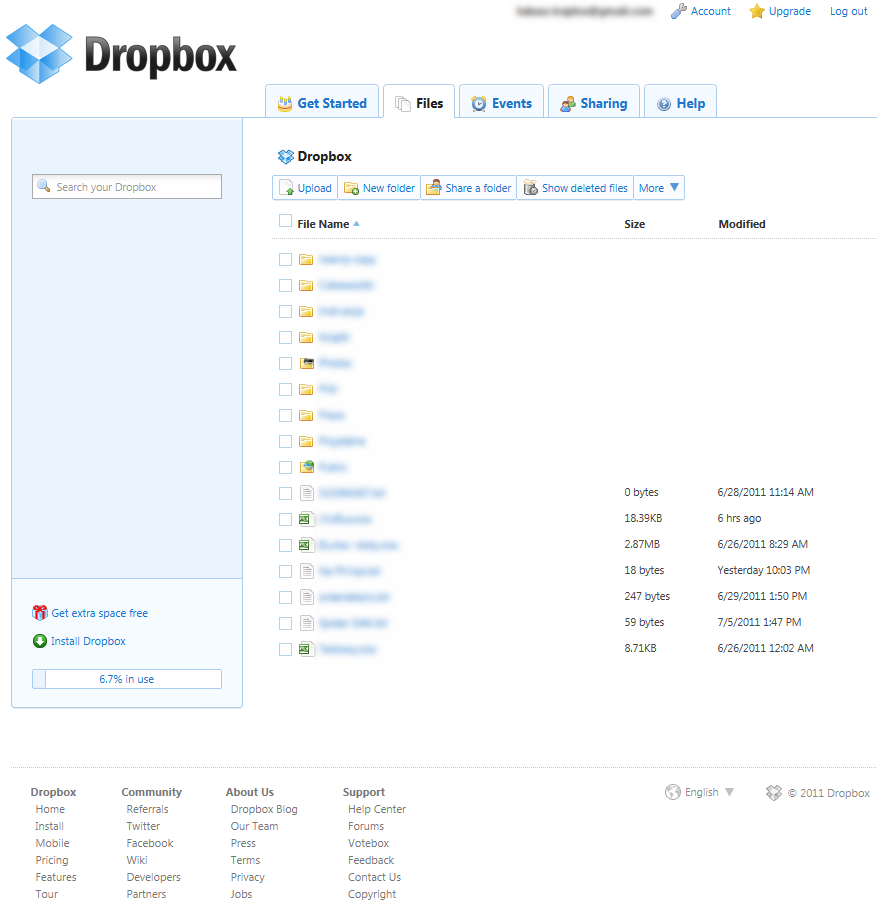Screen dimensions: 890x912
Task: Visit the Referrals link
Action: click(x=147, y=809)
